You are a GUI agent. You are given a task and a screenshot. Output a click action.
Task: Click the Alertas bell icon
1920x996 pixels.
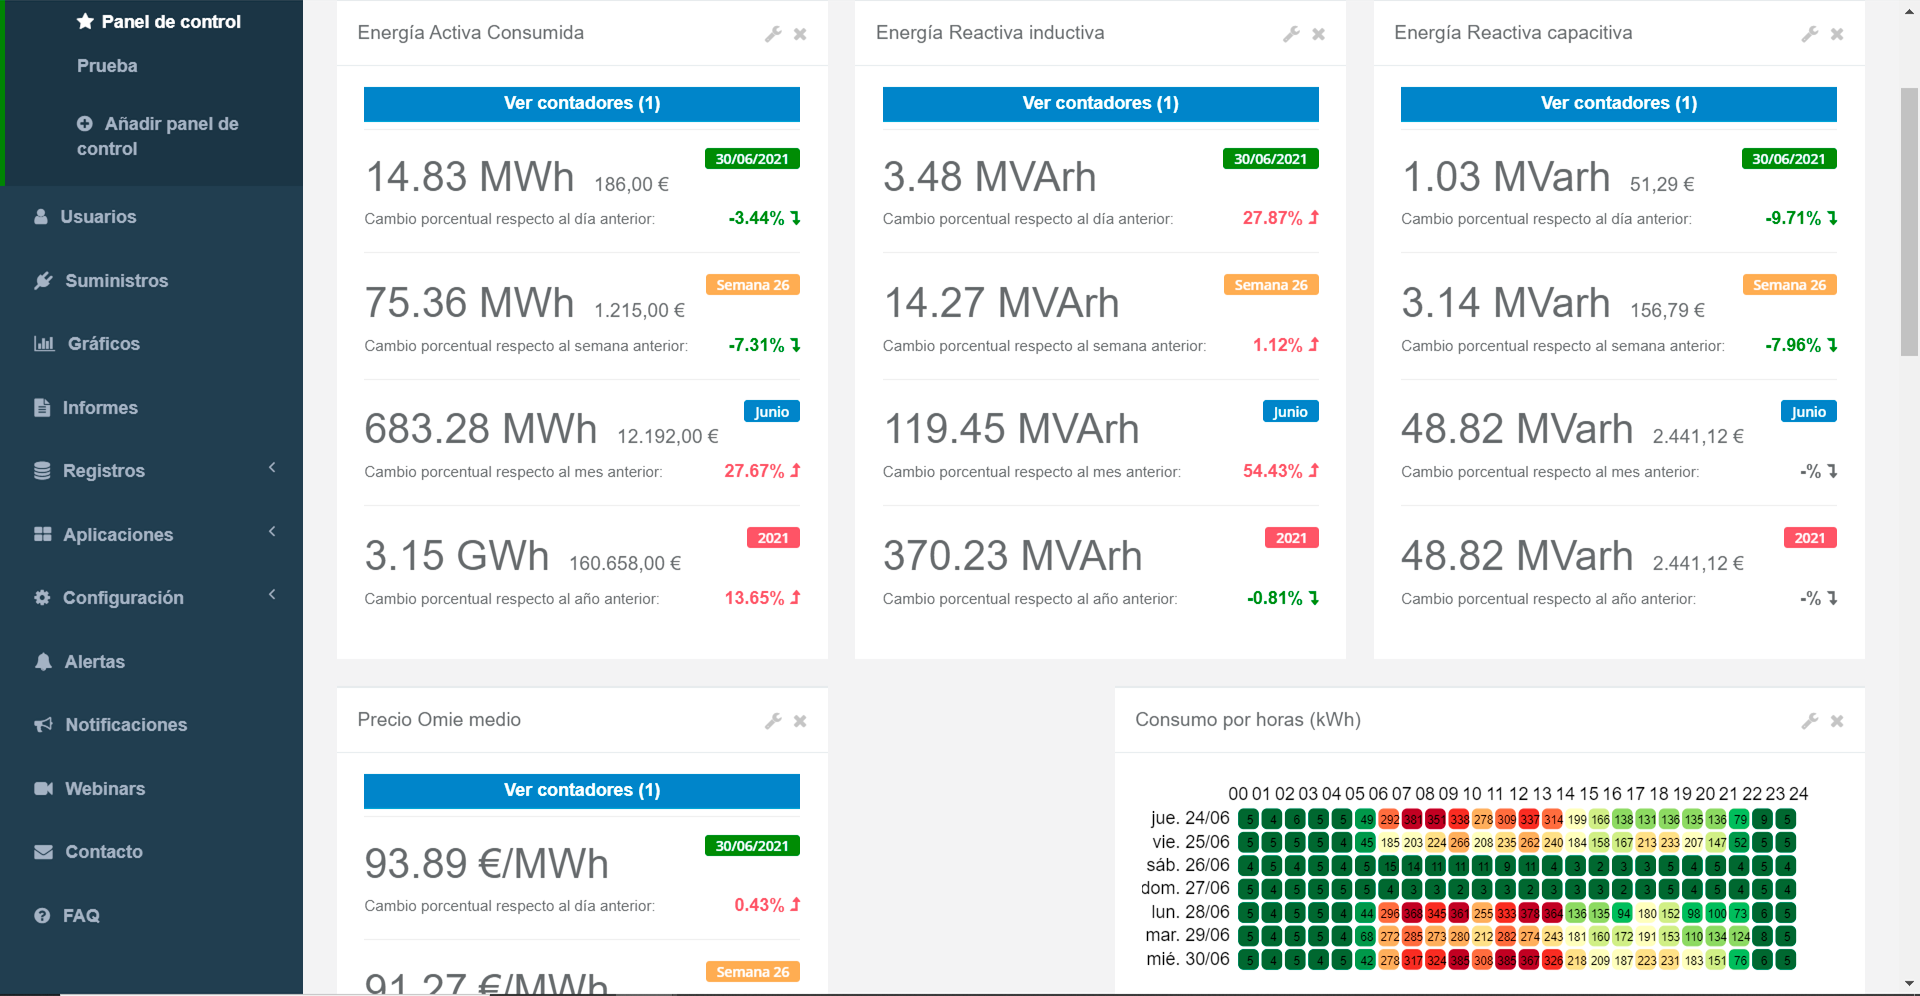tap(43, 662)
